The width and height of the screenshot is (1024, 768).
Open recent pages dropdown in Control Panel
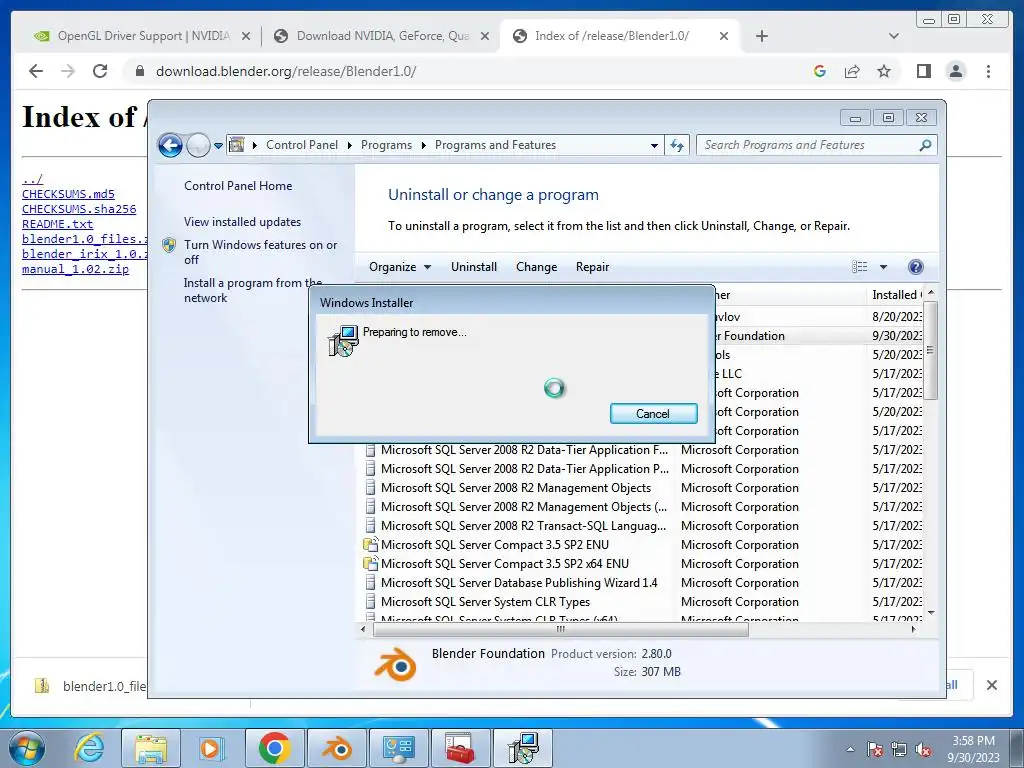point(218,146)
